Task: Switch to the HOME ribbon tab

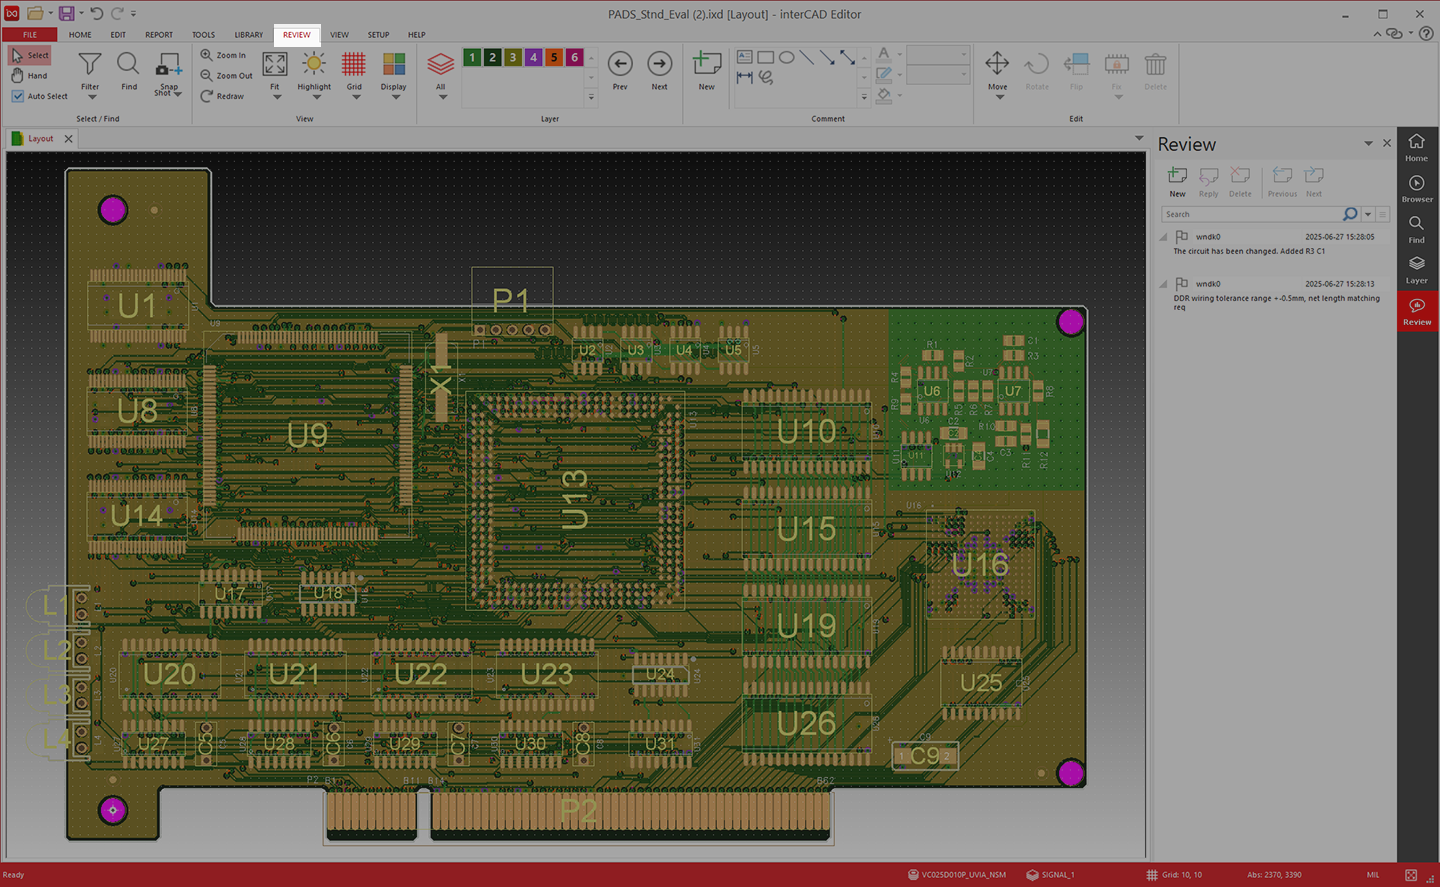Action: pyautogui.click(x=80, y=35)
